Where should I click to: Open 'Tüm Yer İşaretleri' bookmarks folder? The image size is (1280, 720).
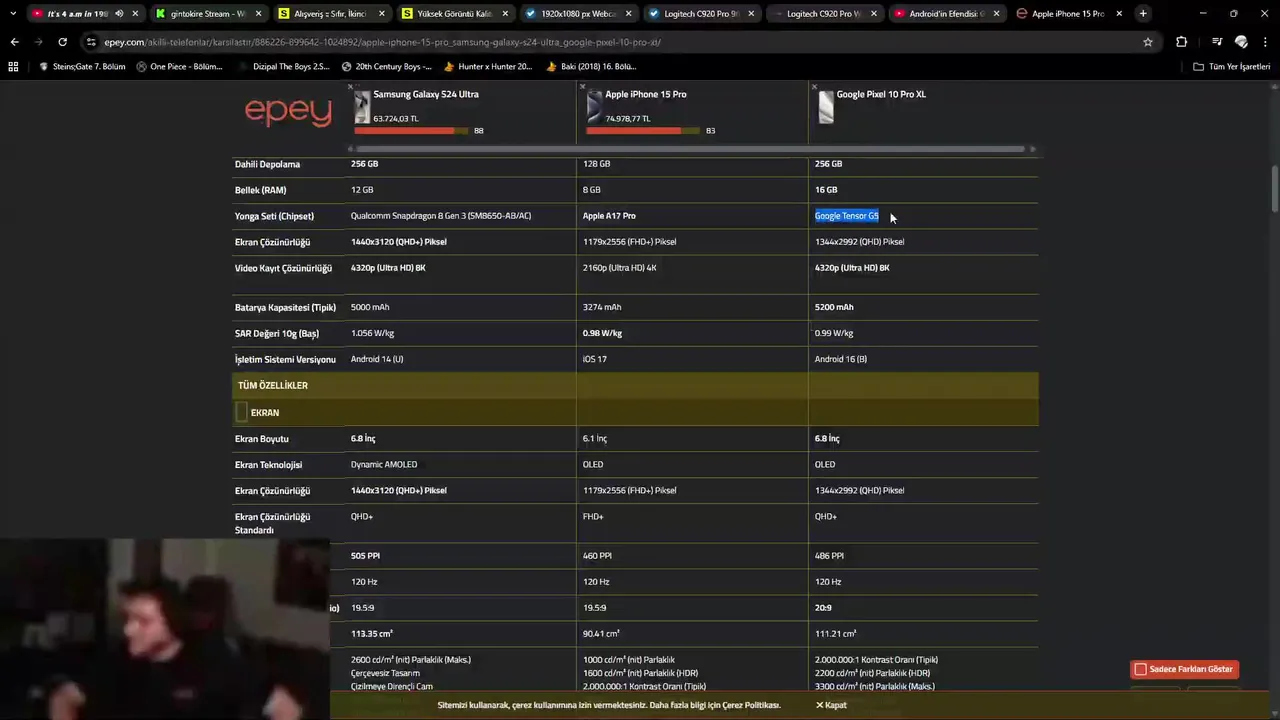(x=1232, y=67)
